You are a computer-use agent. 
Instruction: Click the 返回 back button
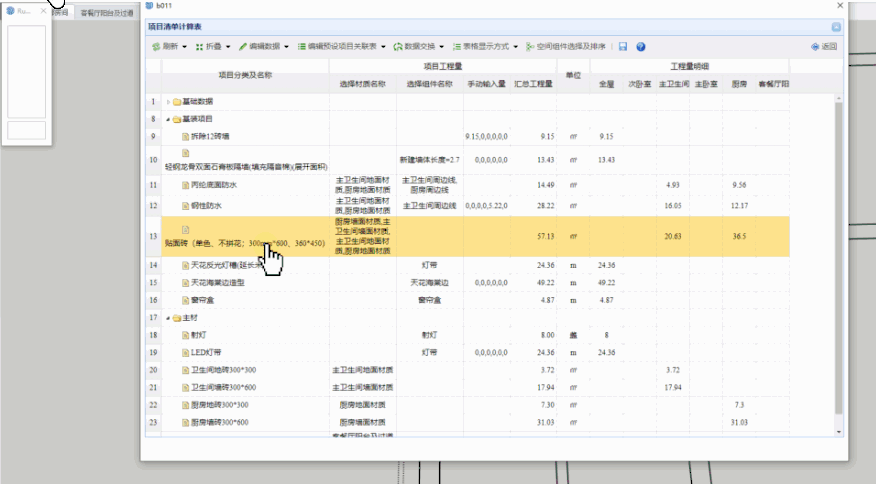point(824,47)
